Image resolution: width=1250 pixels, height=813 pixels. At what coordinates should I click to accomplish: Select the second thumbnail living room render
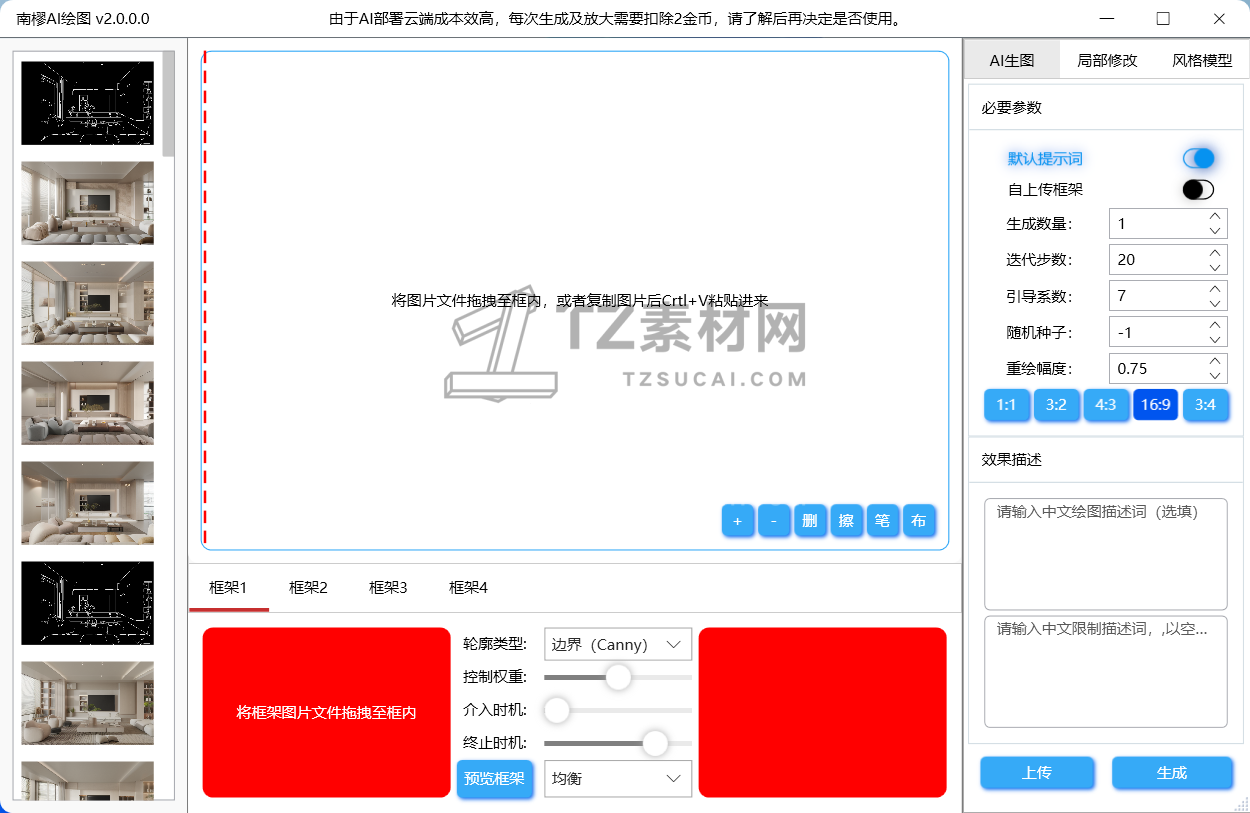pos(88,203)
